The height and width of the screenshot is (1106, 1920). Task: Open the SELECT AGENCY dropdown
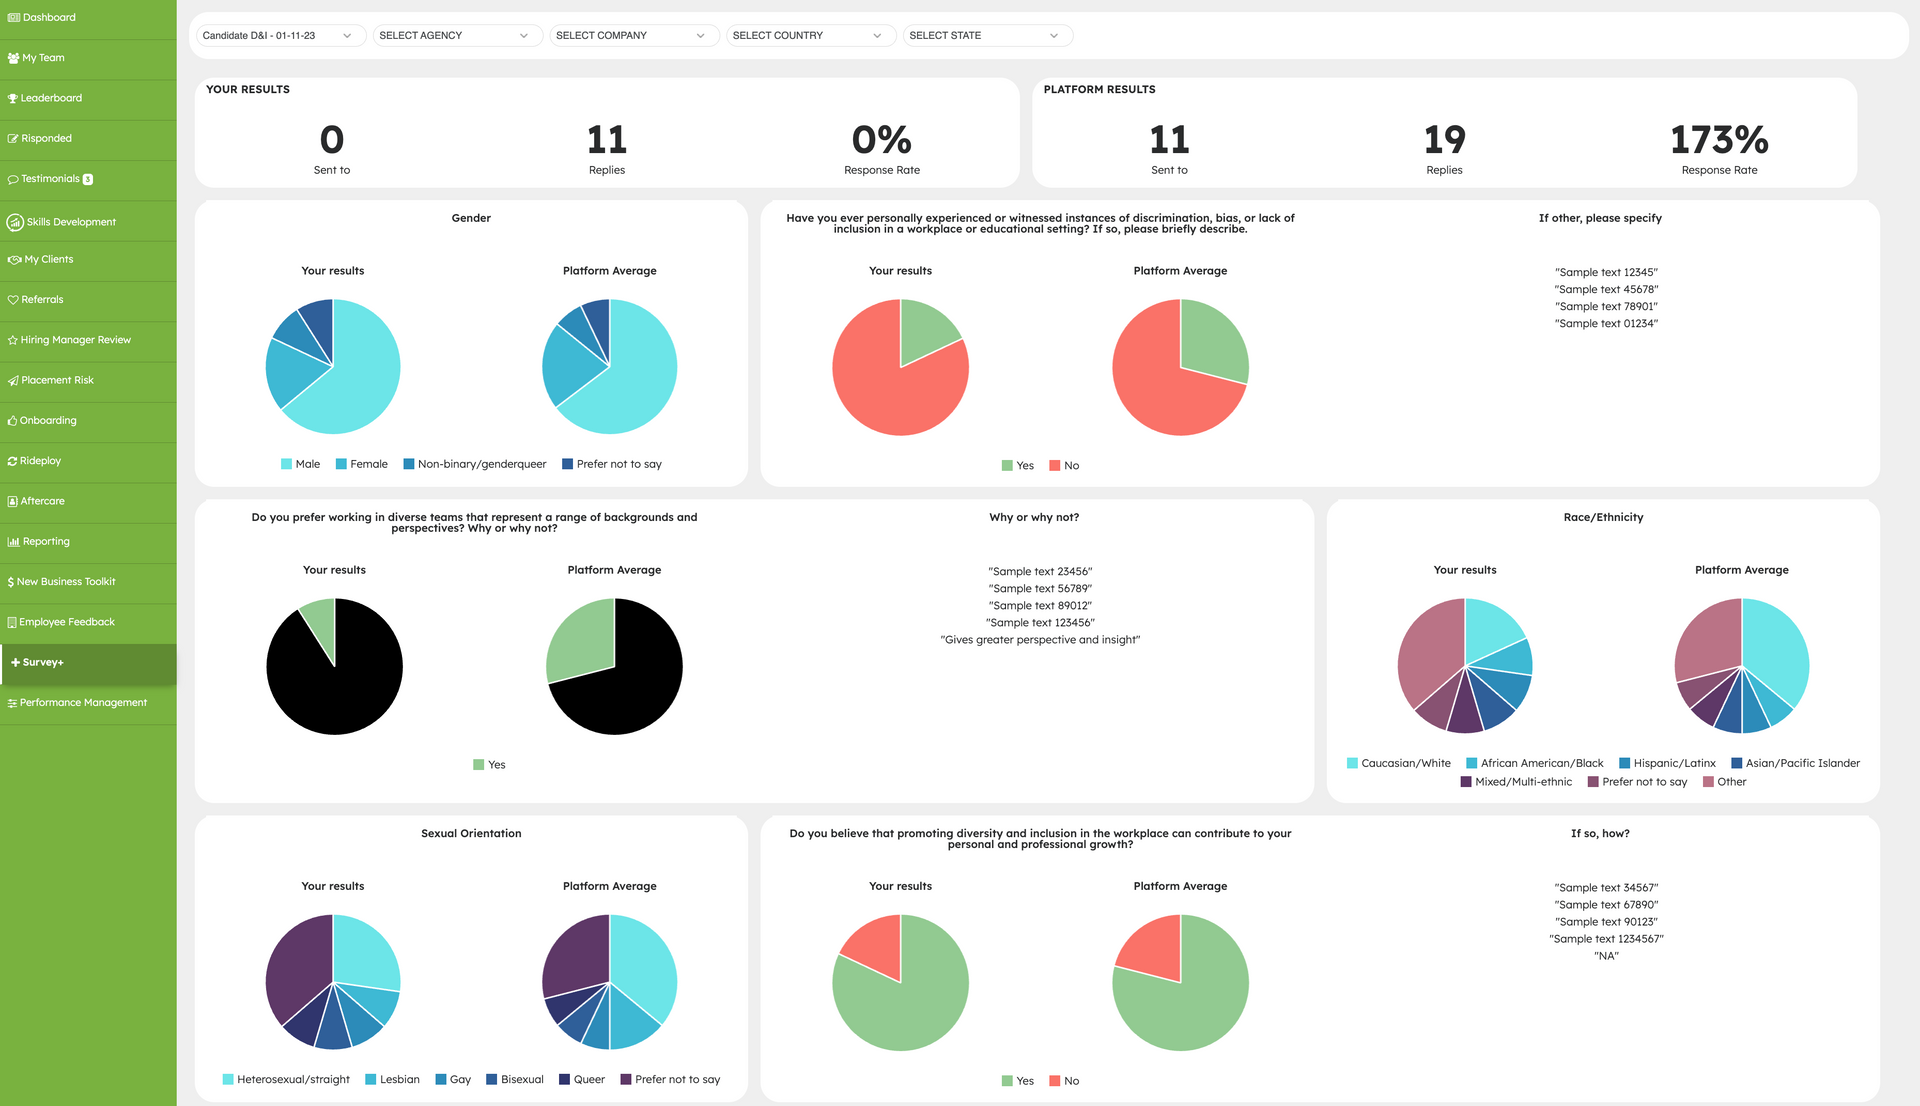456,36
